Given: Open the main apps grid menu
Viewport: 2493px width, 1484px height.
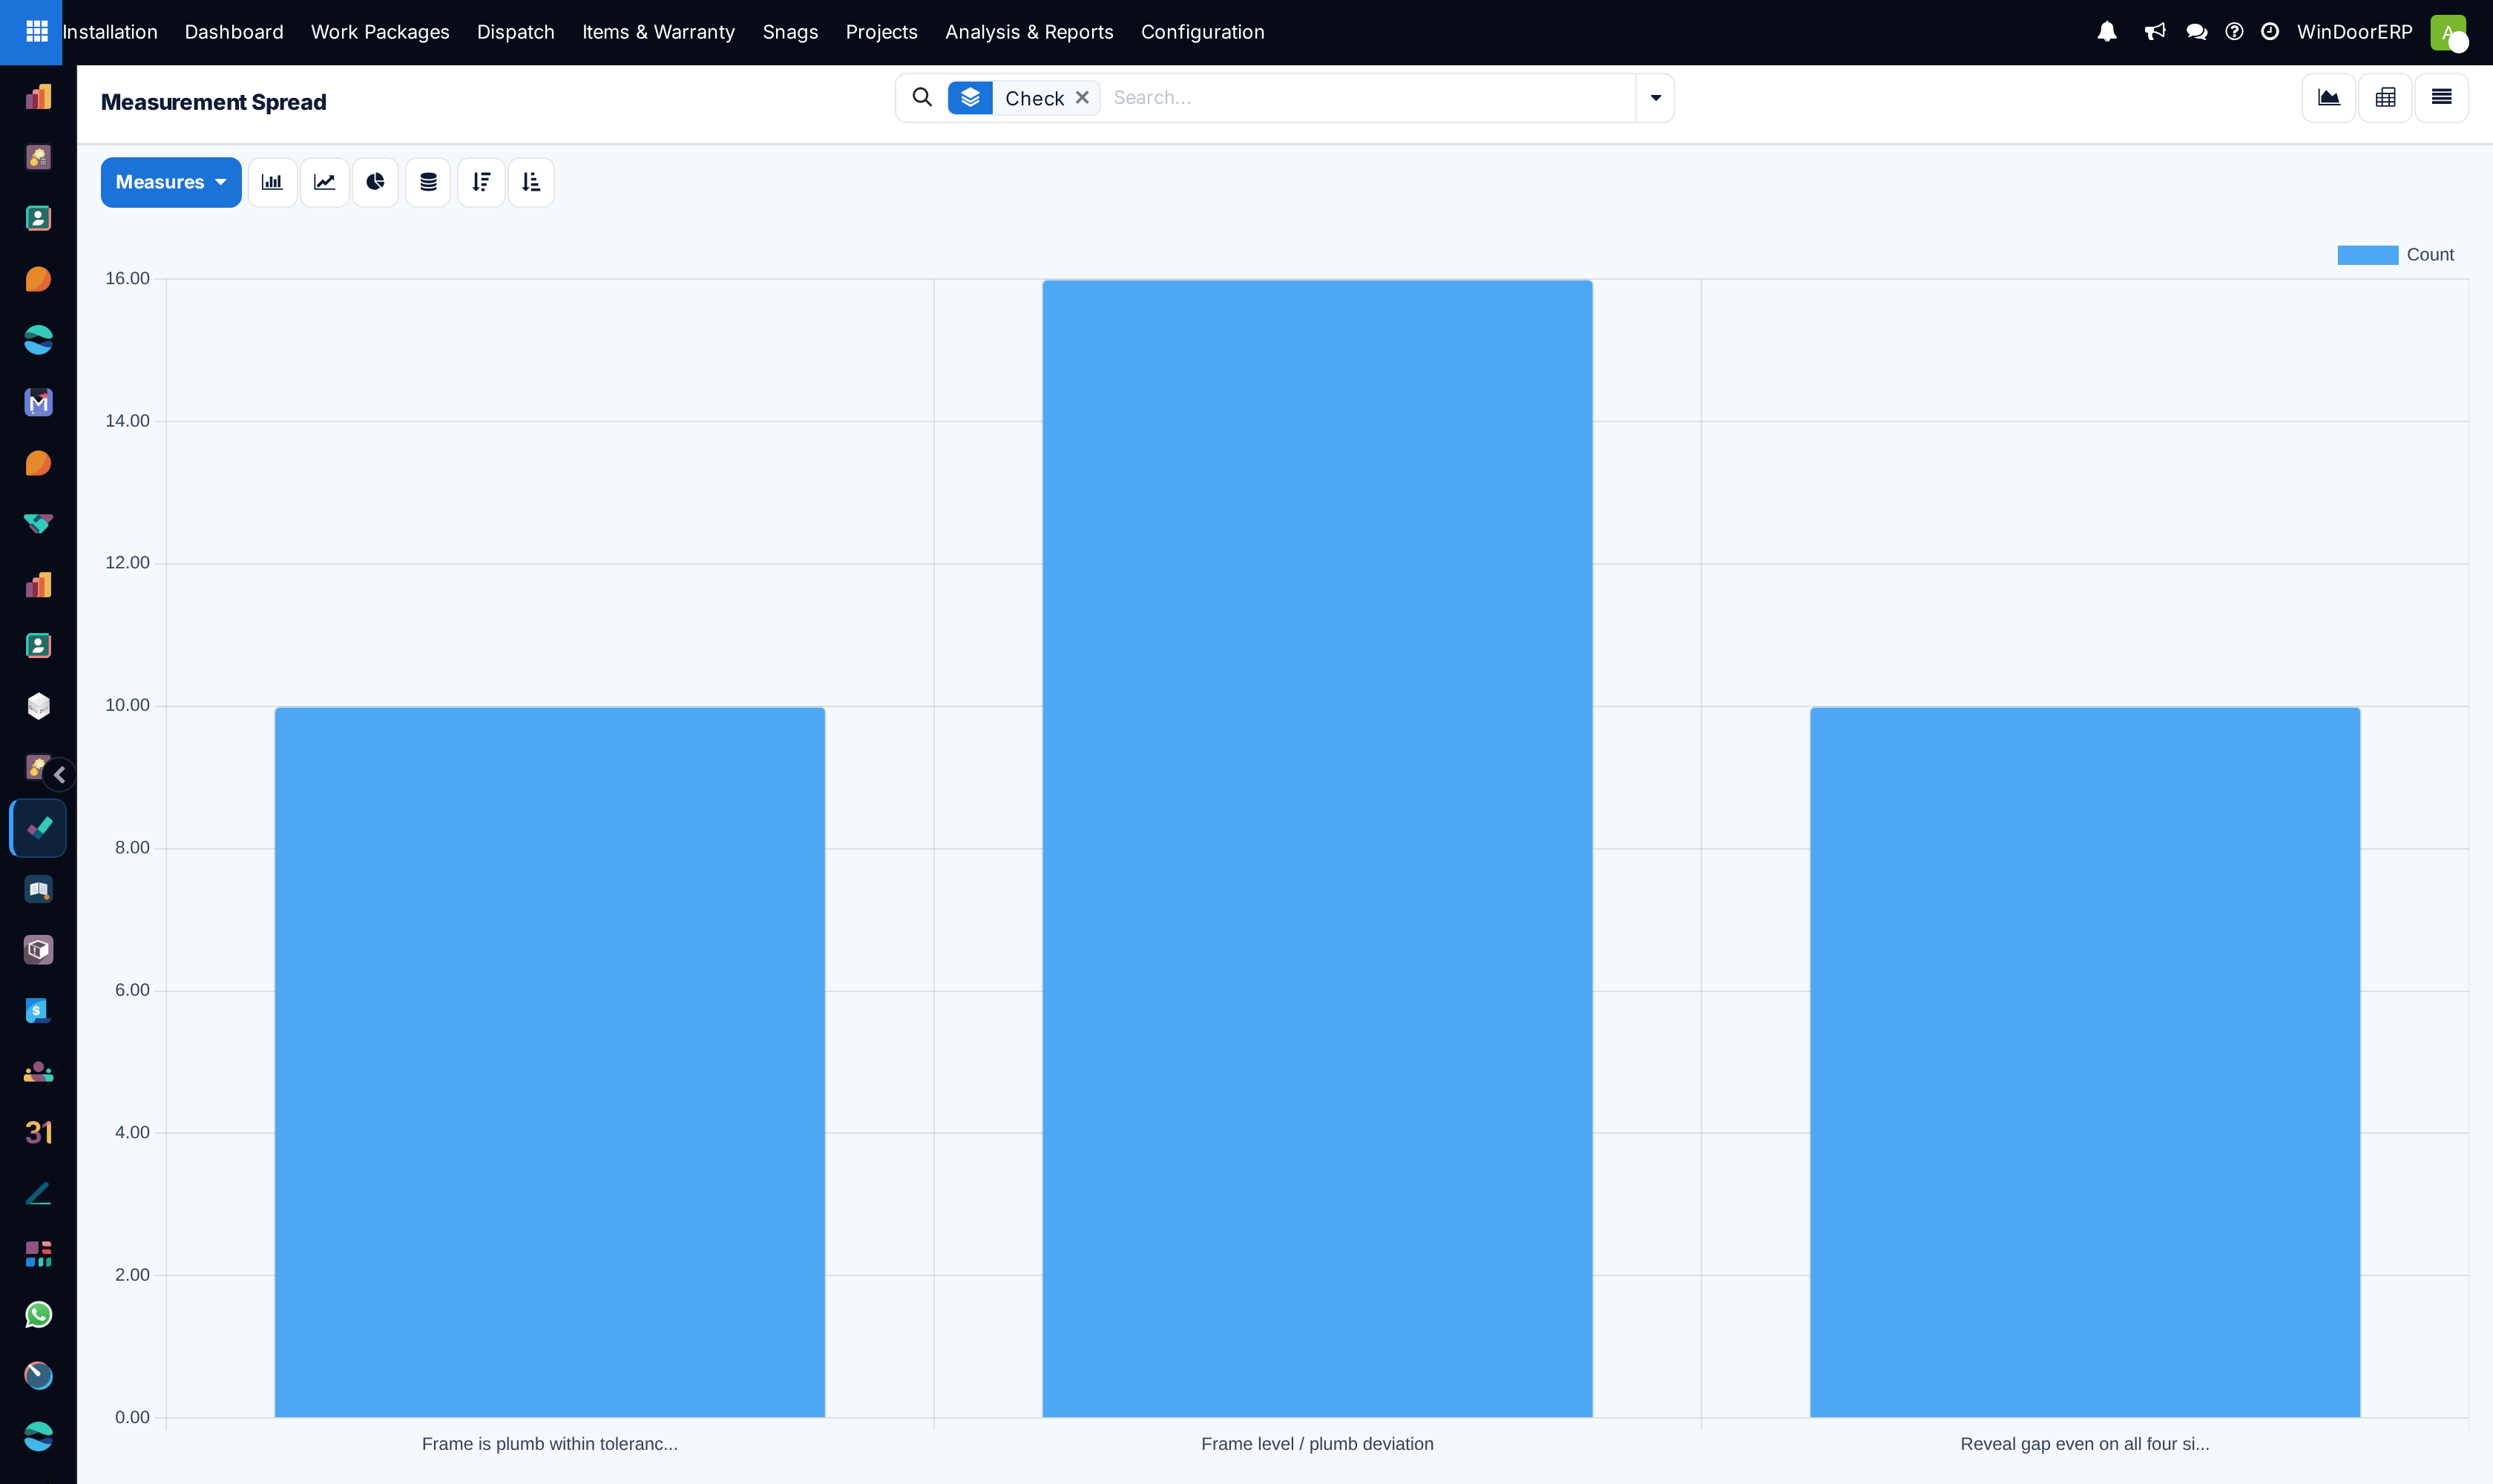Looking at the screenshot, I should 37,32.
